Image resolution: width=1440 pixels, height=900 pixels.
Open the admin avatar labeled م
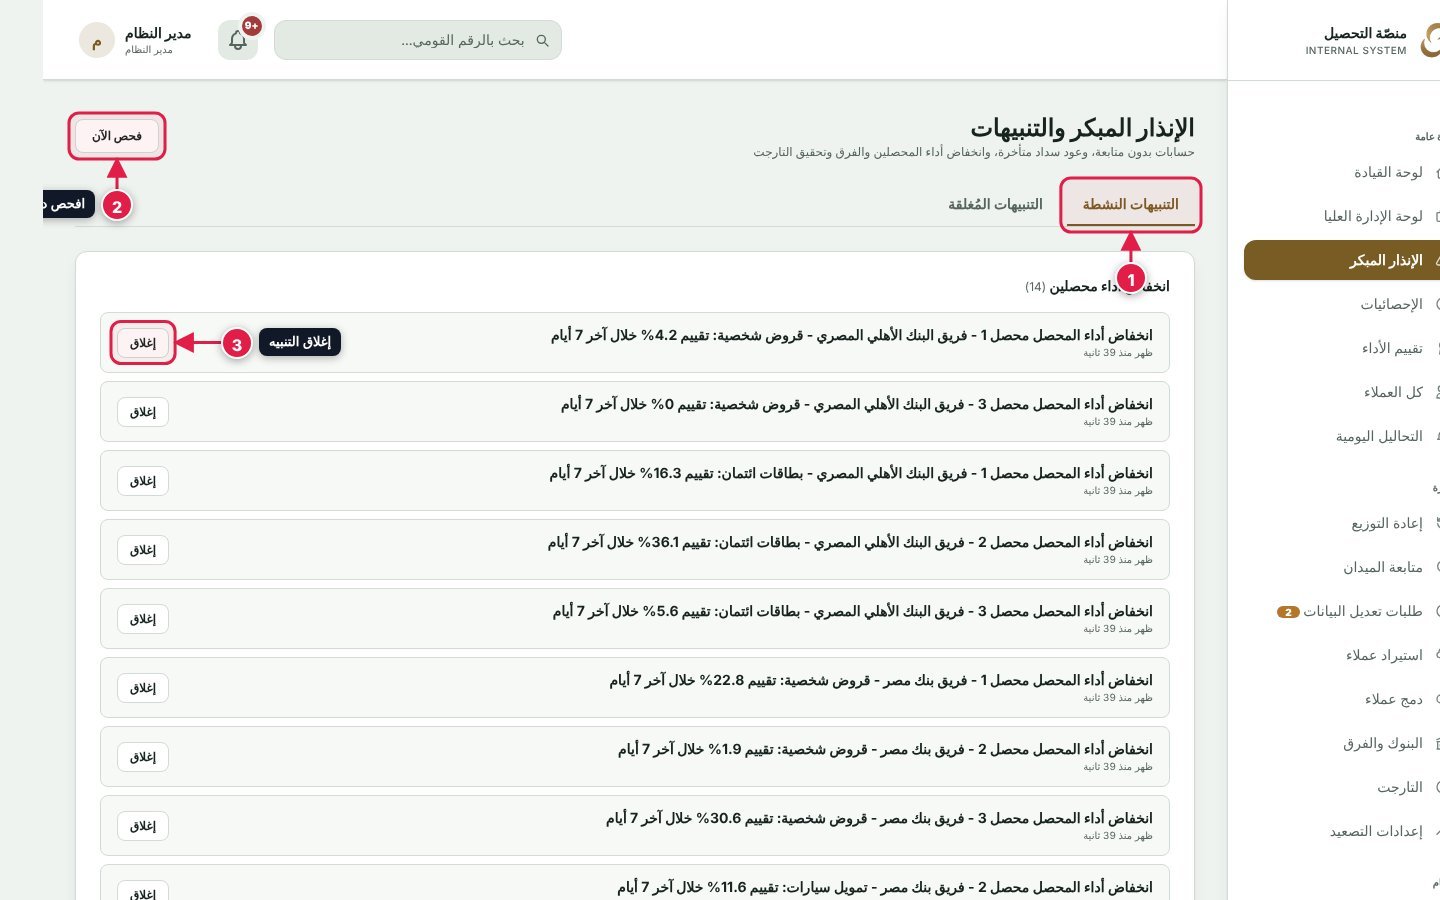97,40
